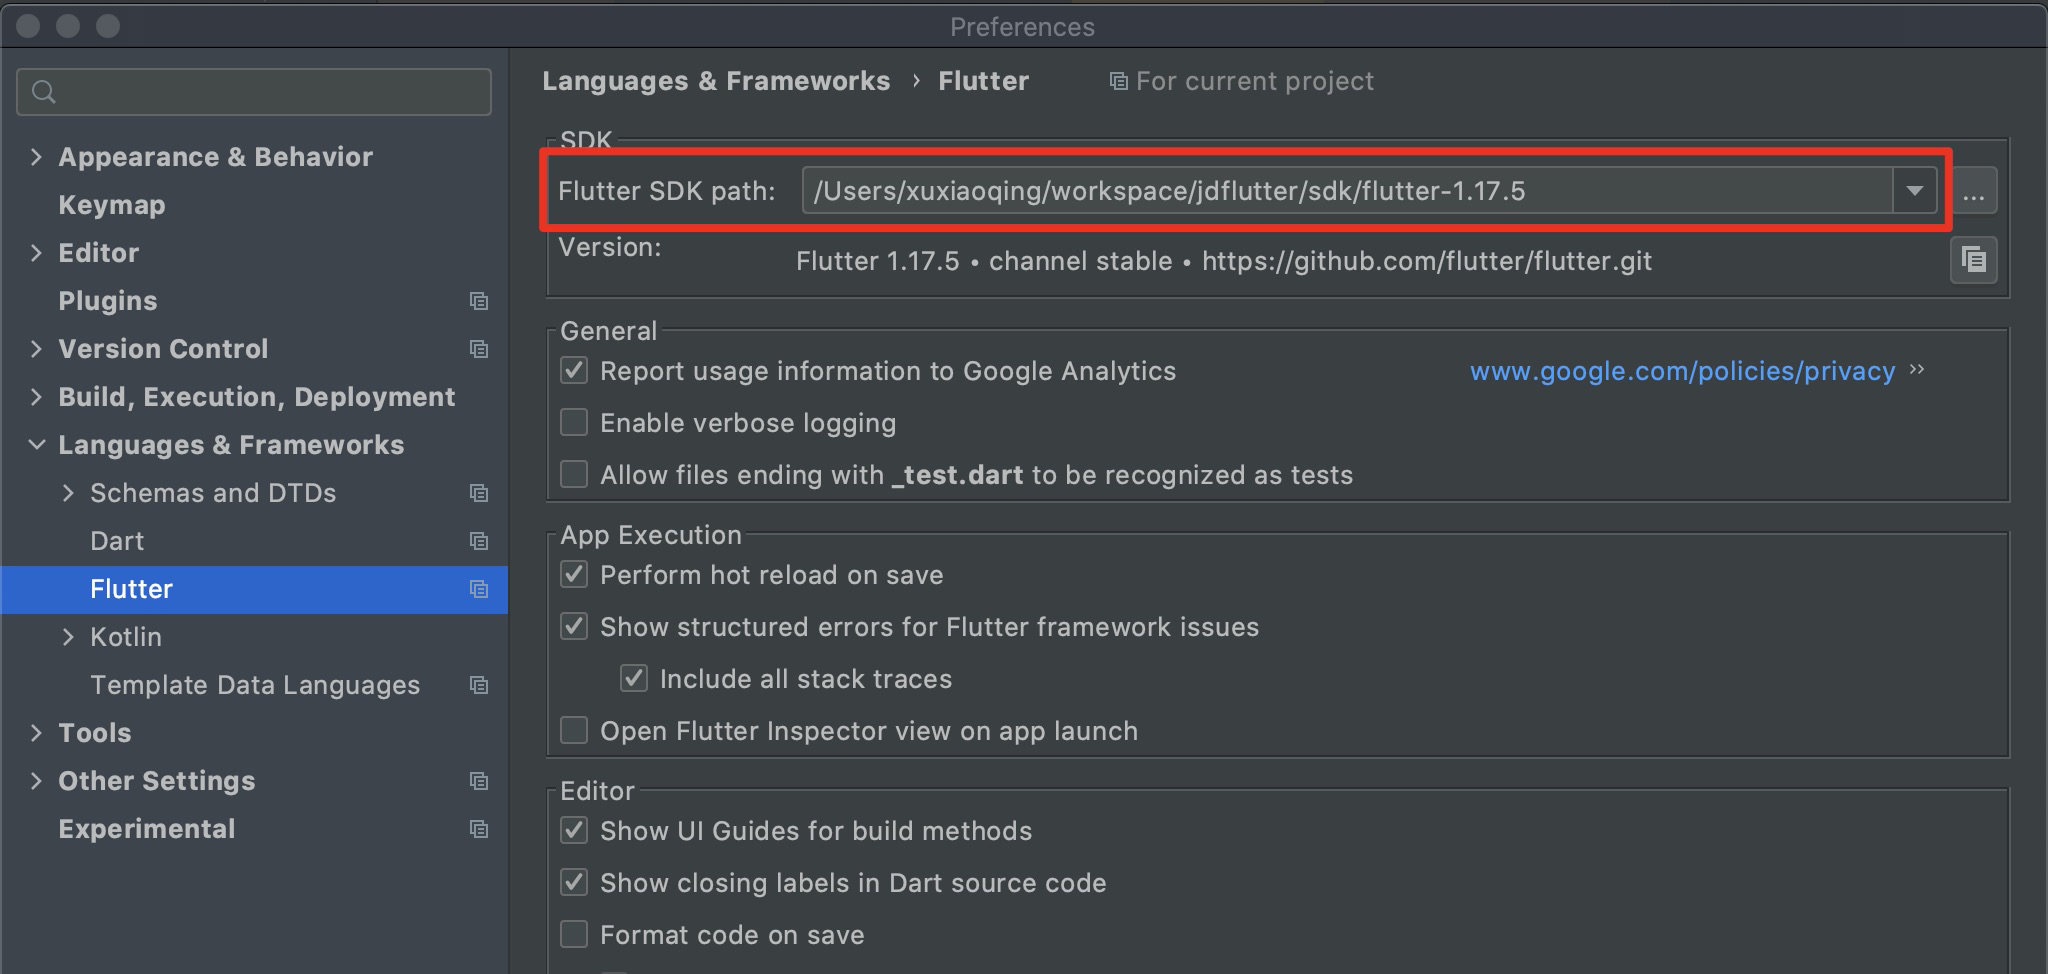Click the project-scope icon on Flutter row
Viewport: 2048px width, 974px height.
479,589
